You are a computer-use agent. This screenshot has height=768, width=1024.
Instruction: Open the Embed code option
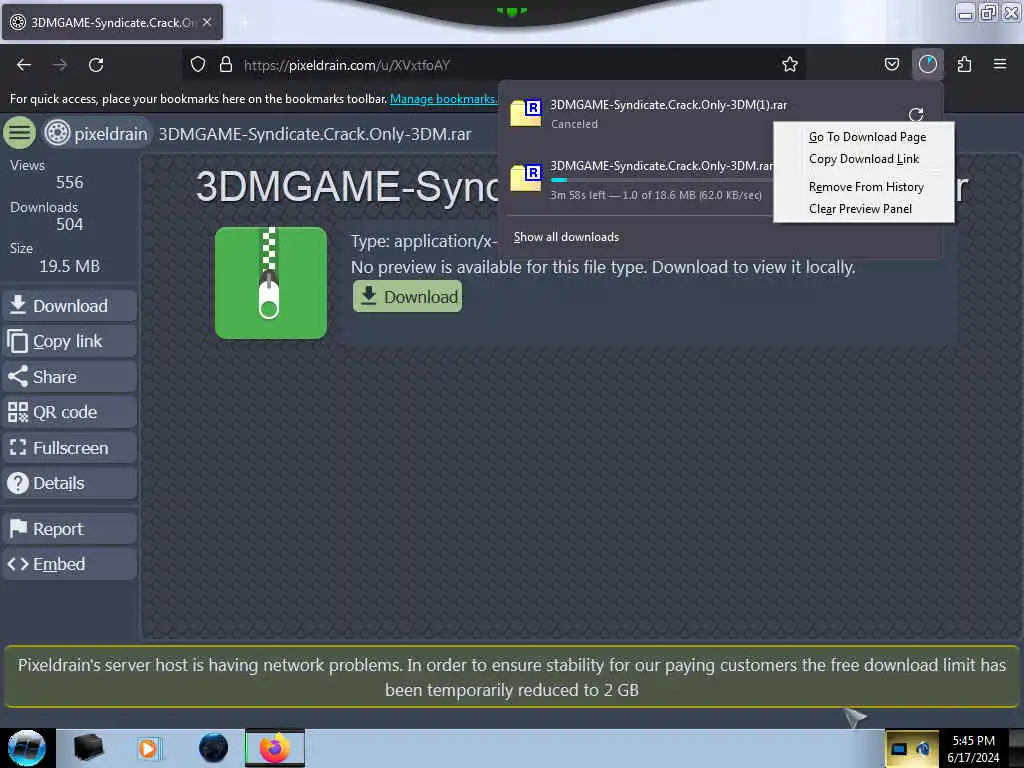pyautogui.click(x=70, y=564)
